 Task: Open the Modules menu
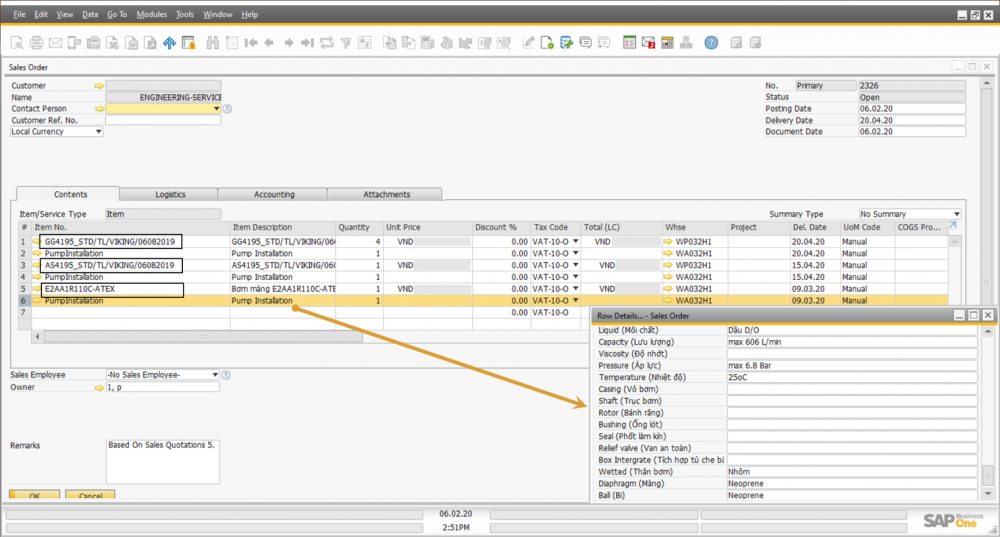(151, 14)
